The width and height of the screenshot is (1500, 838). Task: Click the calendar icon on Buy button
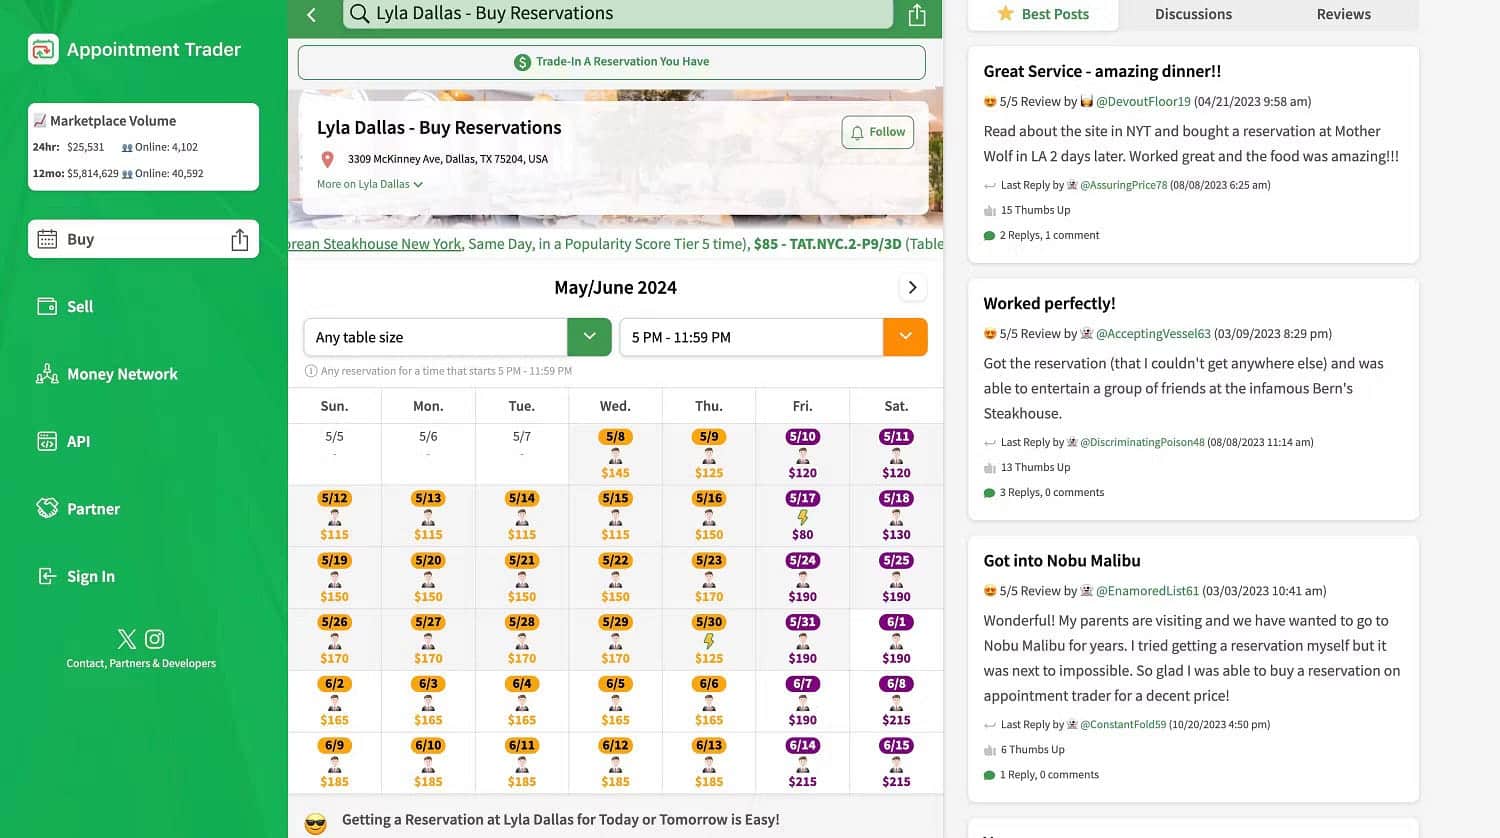coord(47,240)
